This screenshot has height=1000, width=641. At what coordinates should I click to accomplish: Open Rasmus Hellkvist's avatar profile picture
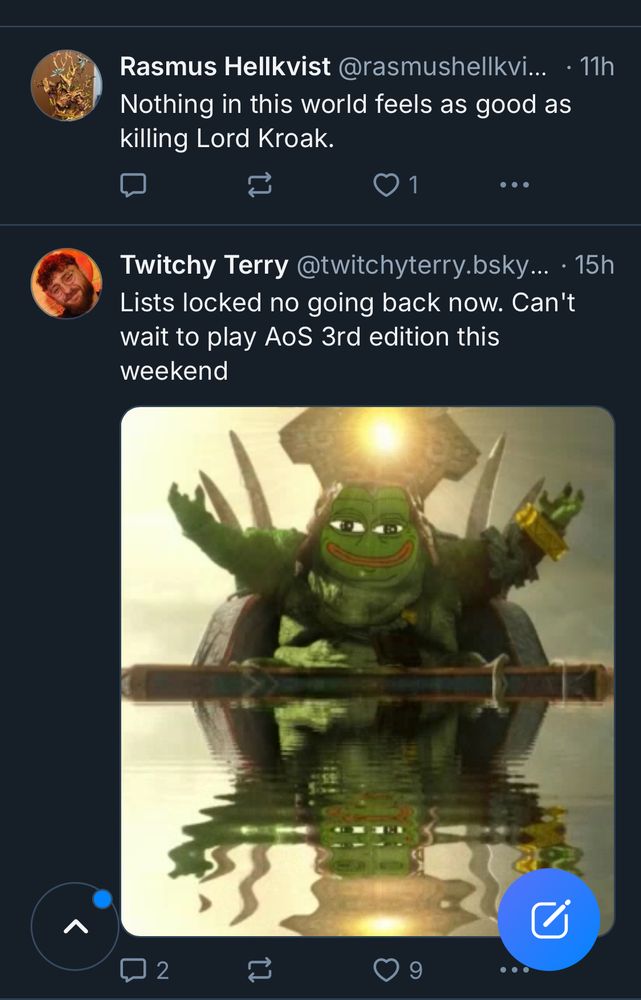66,85
